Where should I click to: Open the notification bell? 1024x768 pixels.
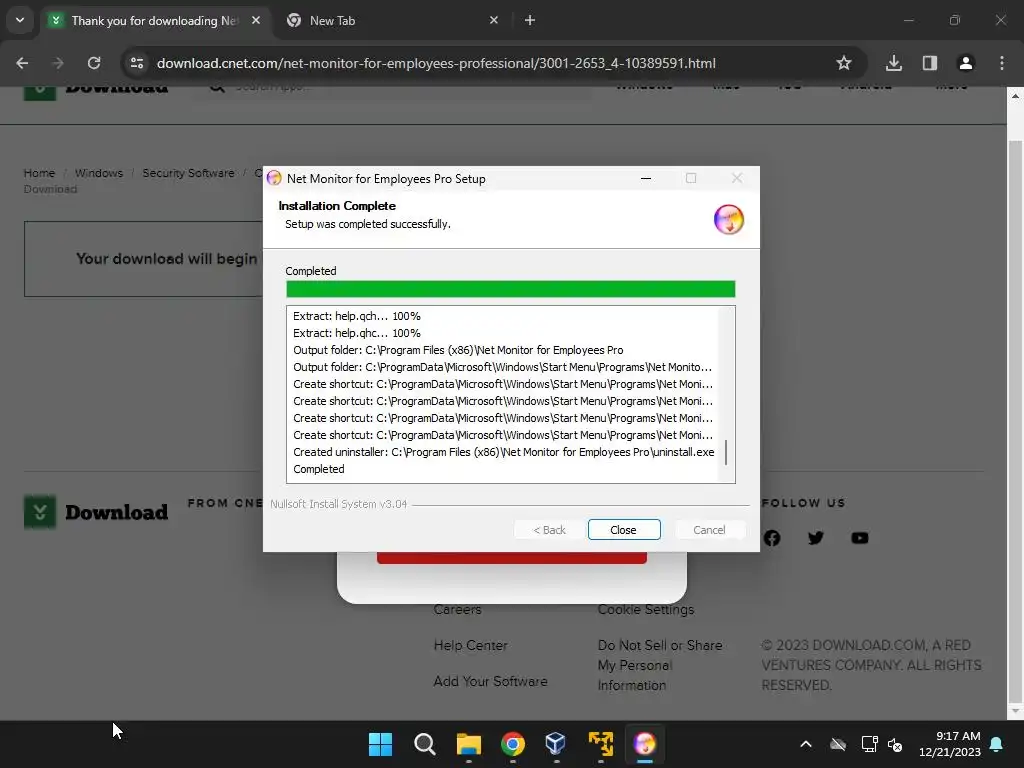click(997, 744)
